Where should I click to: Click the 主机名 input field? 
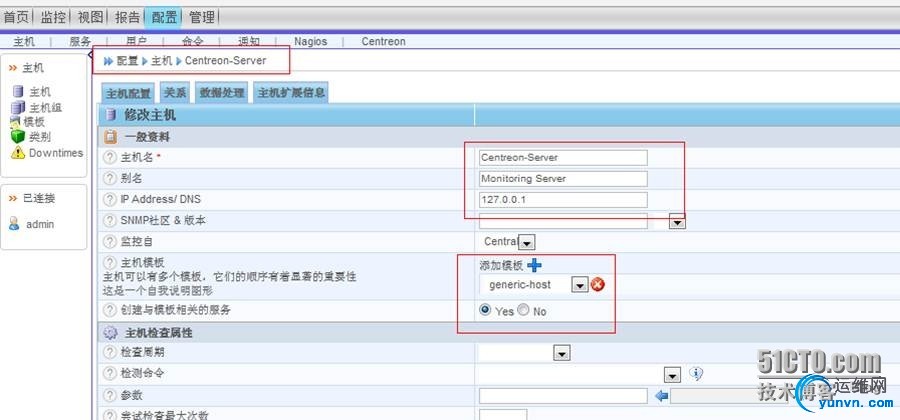(x=563, y=157)
